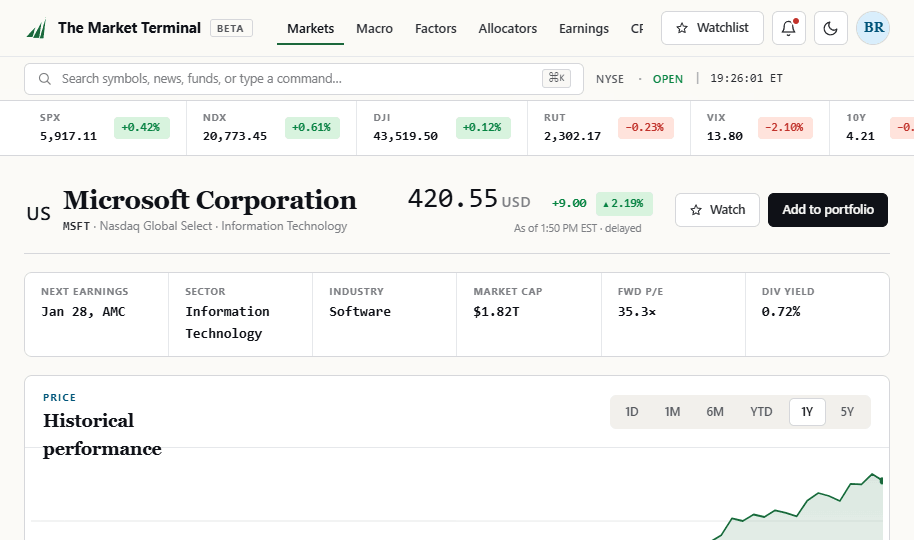
Task: Switch to the Markets tab
Action: coord(311,29)
